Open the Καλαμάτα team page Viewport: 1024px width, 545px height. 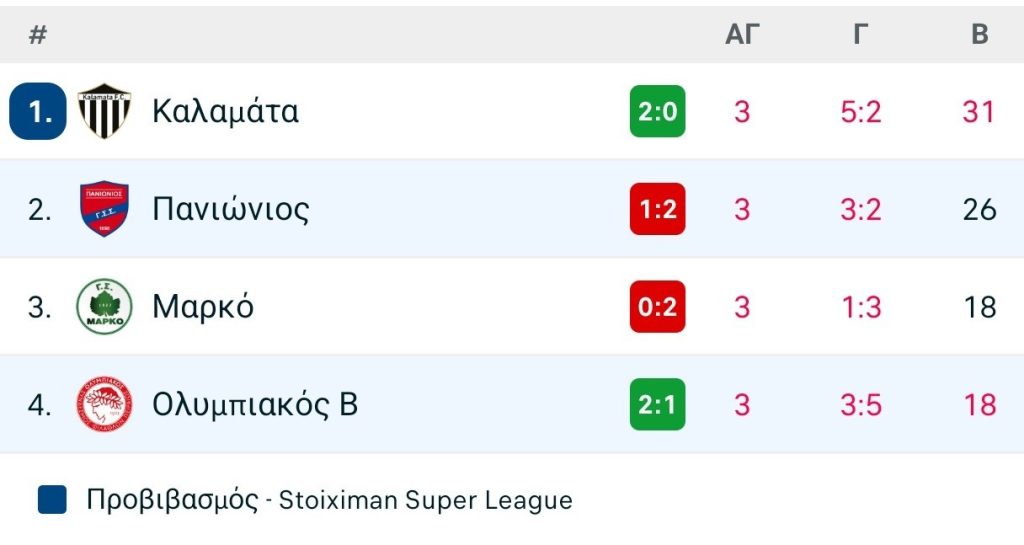point(225,111)
